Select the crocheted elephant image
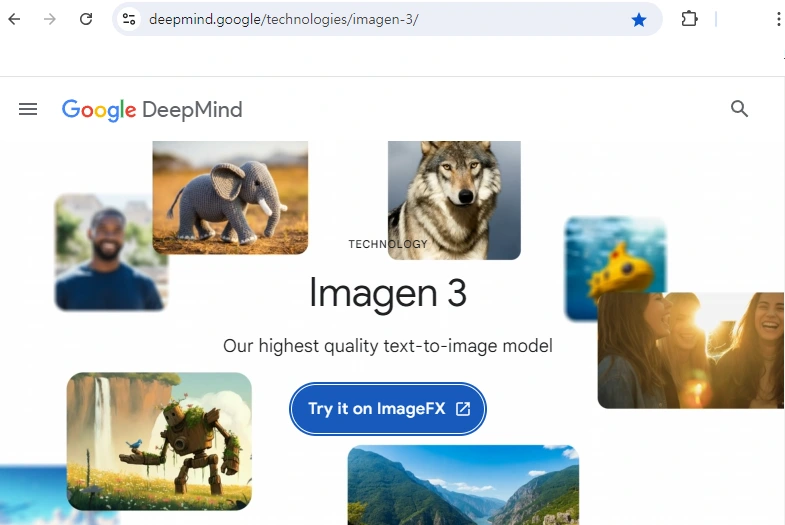785x525 pixels. coord(230,198)
